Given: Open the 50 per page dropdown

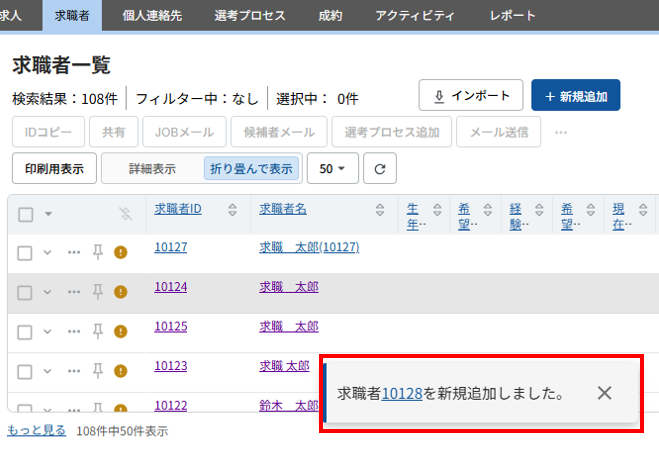Looking at the screenshot, I should 332,169.
